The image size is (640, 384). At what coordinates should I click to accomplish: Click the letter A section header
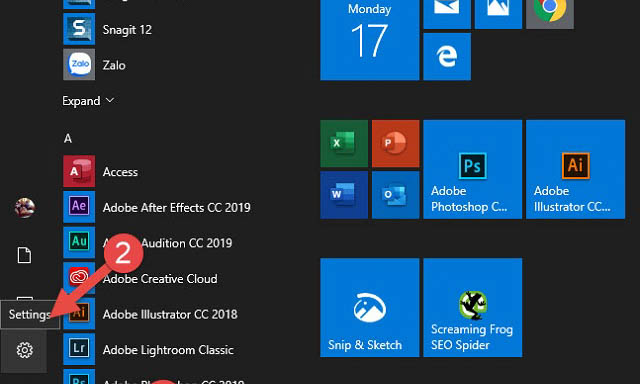point(68,138)
